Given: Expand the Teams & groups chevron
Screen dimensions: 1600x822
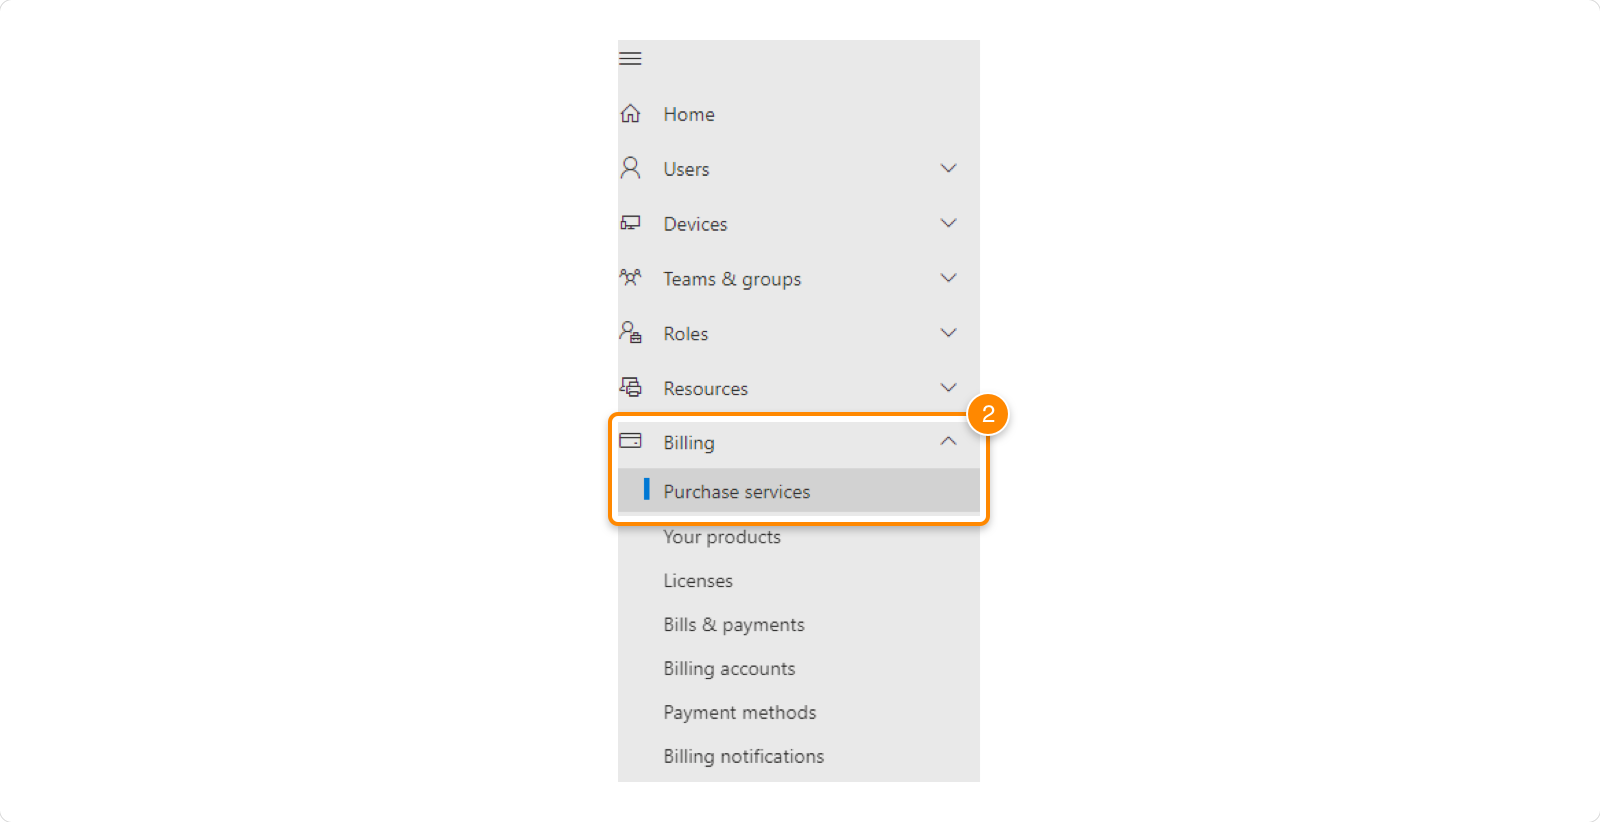Looking at the screenshot, I should 948,278.
